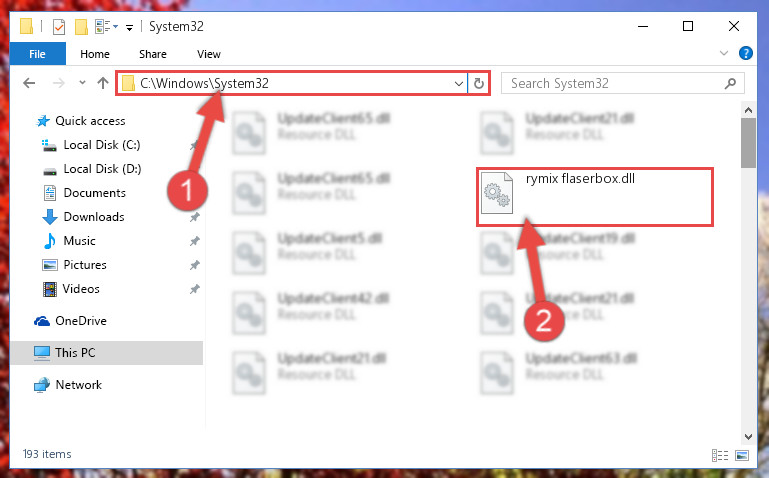Switch to the View ribbon tab

209,54
